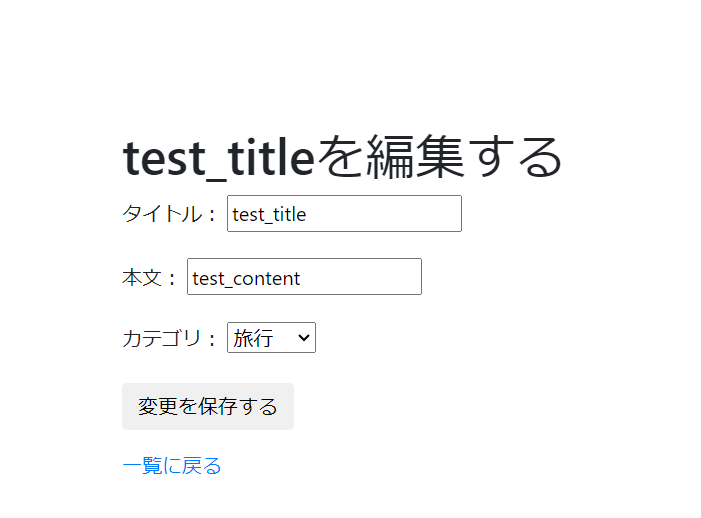This screenshot has height=518, width=701.
Task: Click the page heading test_titleを編集する
Action: click(343, 158)
